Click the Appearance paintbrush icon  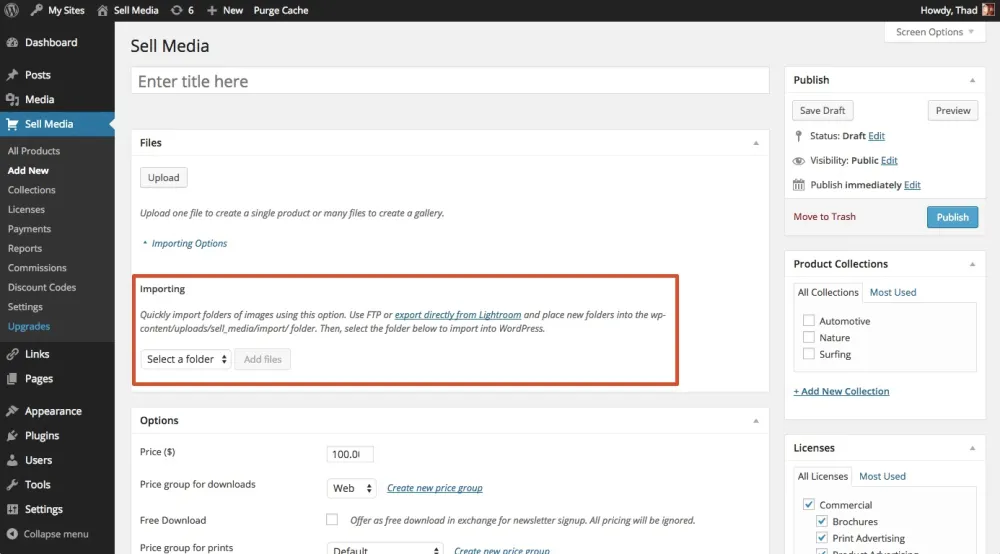click(12, 411)
